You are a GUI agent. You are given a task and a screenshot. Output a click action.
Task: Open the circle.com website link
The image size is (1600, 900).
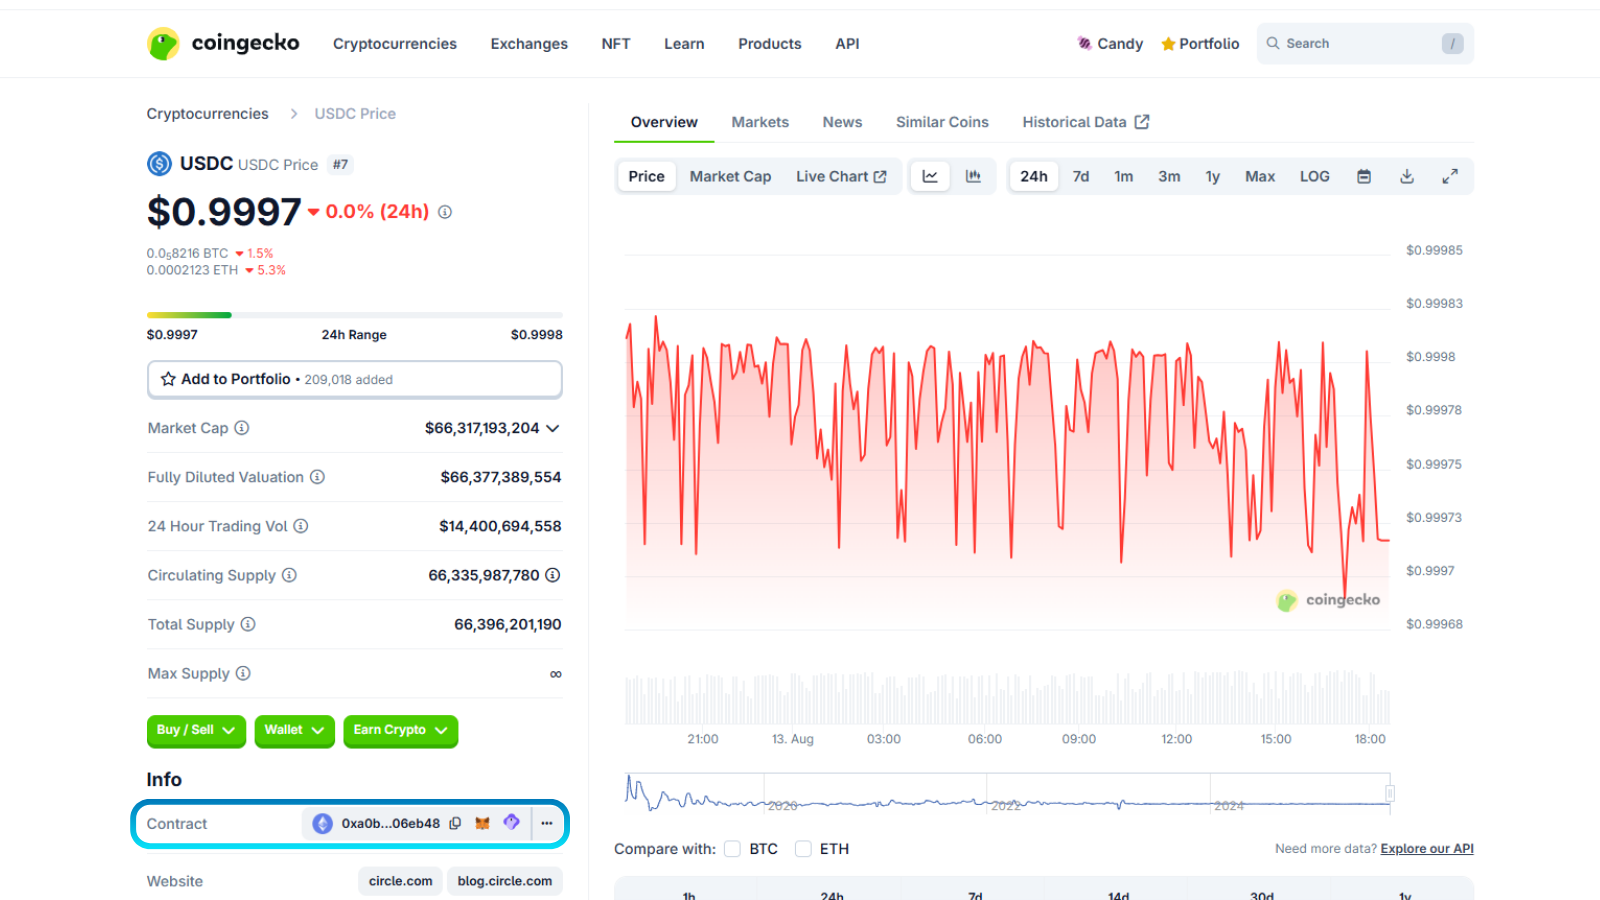click(x=400, y=881)
